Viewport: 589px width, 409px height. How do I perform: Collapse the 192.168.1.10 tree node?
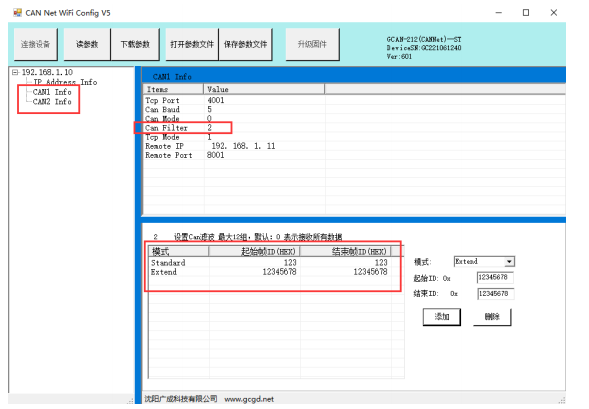pos(15,72)
